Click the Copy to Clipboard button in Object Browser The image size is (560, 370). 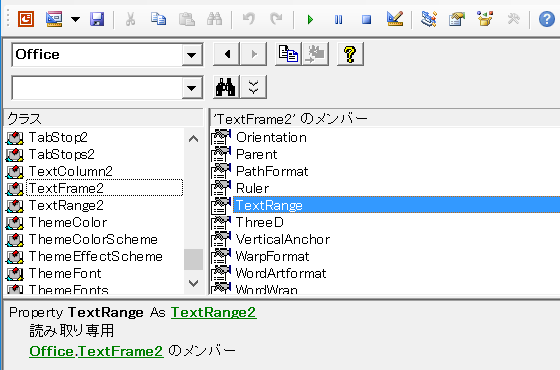288,54
